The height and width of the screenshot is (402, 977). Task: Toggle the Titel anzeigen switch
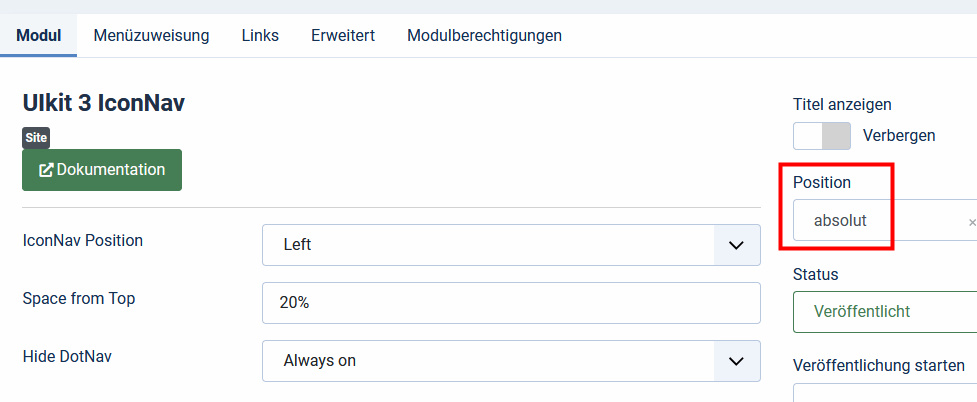click(822, 136)
